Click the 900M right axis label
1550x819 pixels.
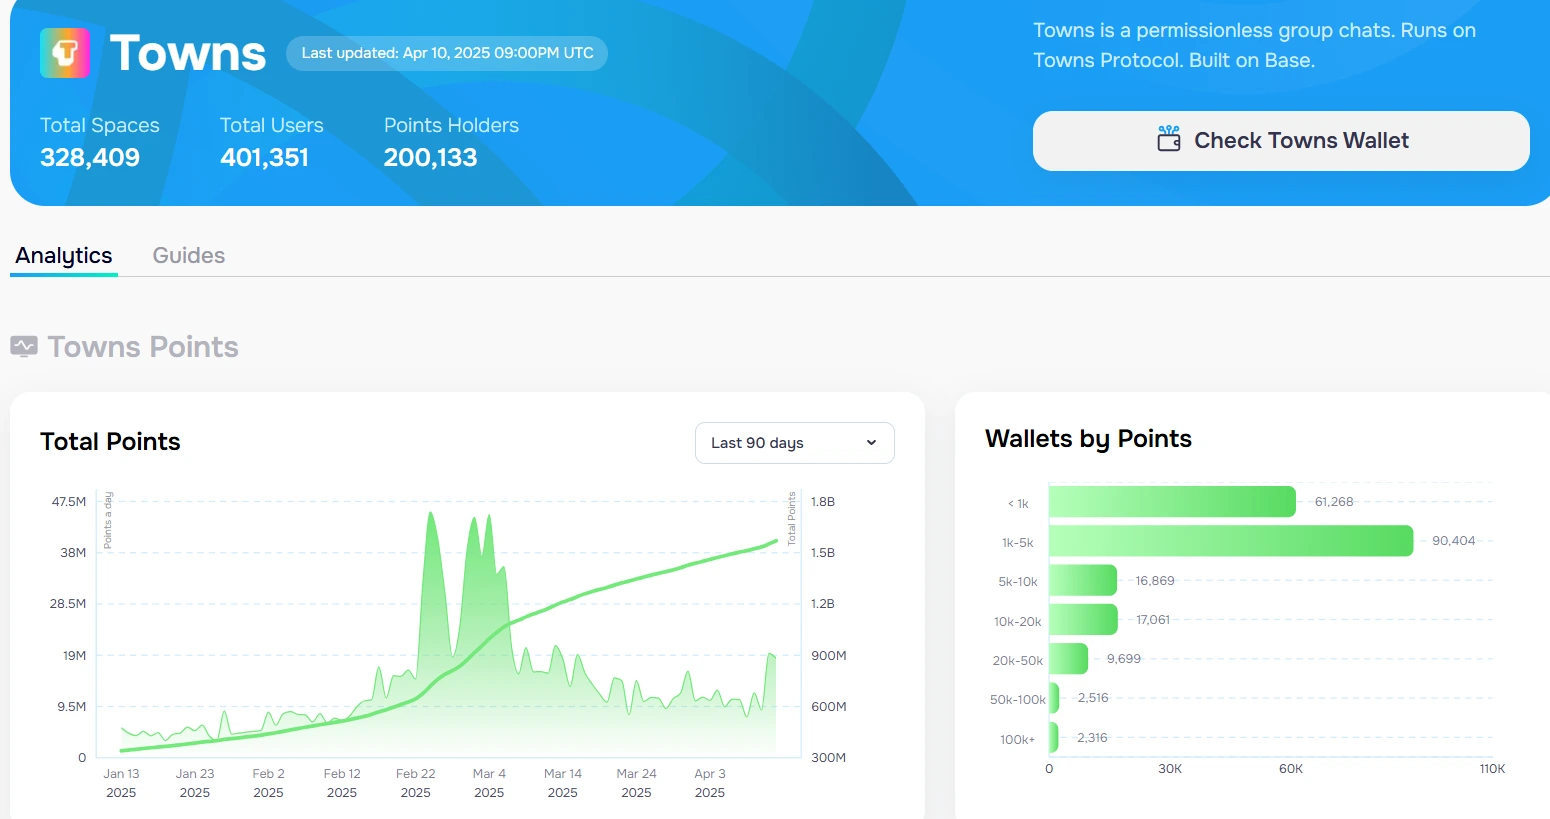click(x=829, y=656)
